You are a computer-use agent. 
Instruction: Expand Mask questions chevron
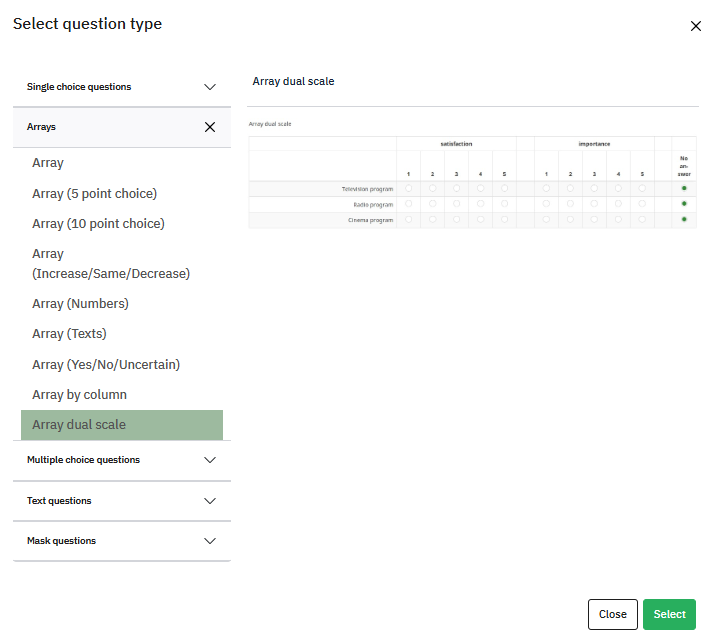coord(210,541)
